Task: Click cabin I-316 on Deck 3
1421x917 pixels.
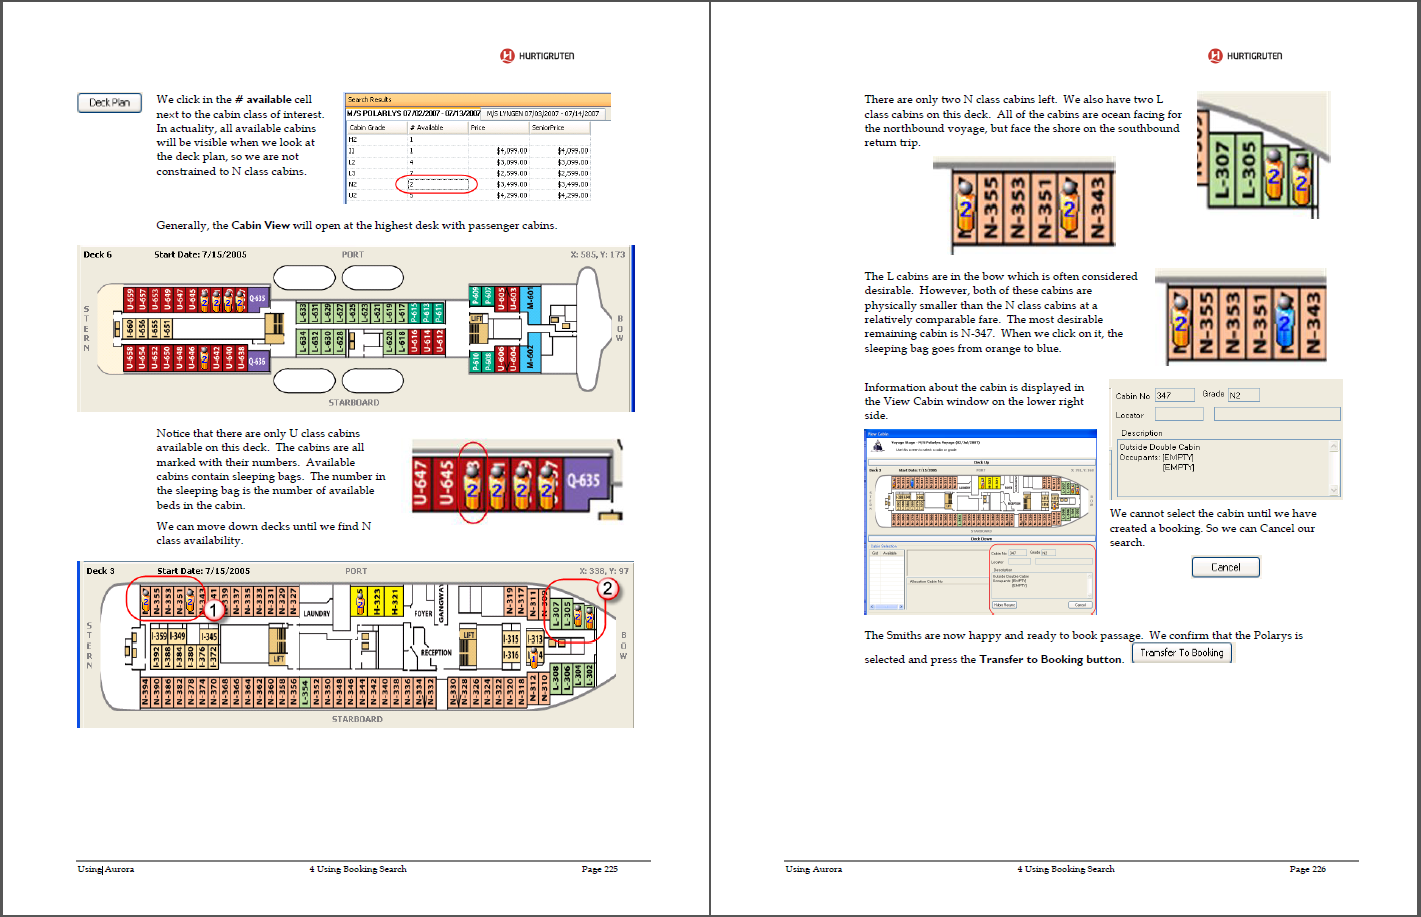Action: 511,655
